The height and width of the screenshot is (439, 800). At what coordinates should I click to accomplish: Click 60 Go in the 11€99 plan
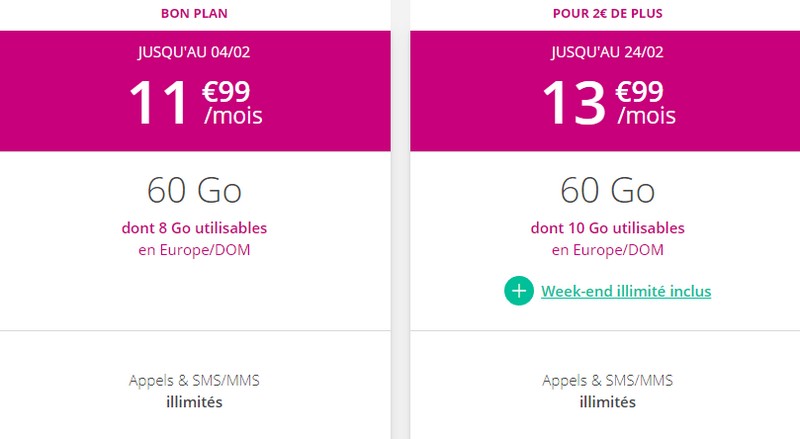(x=194, y=190)
